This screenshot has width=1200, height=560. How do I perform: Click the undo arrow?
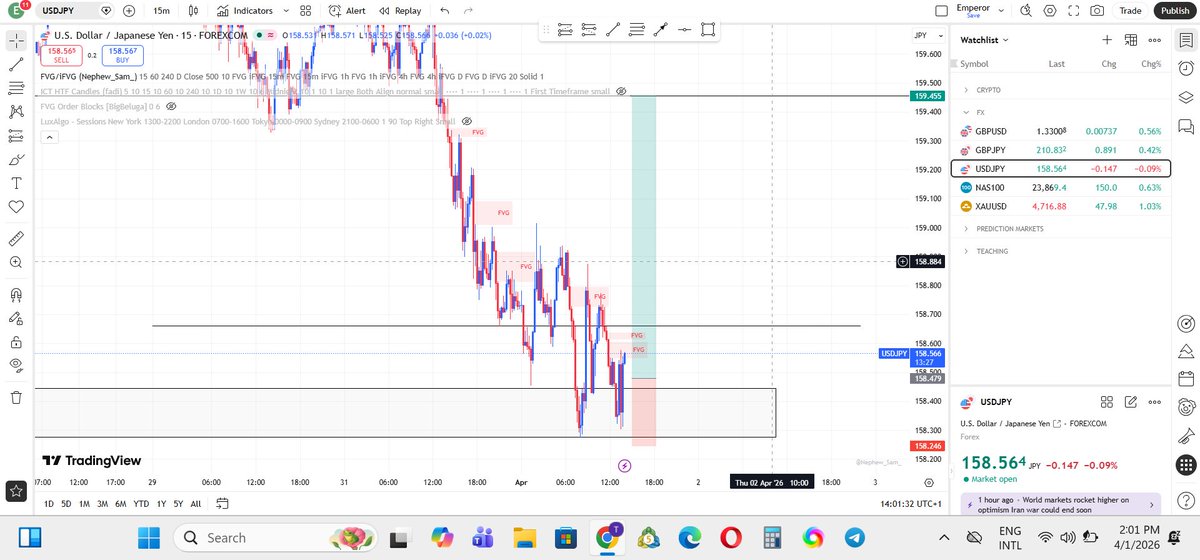coord(445,11)
